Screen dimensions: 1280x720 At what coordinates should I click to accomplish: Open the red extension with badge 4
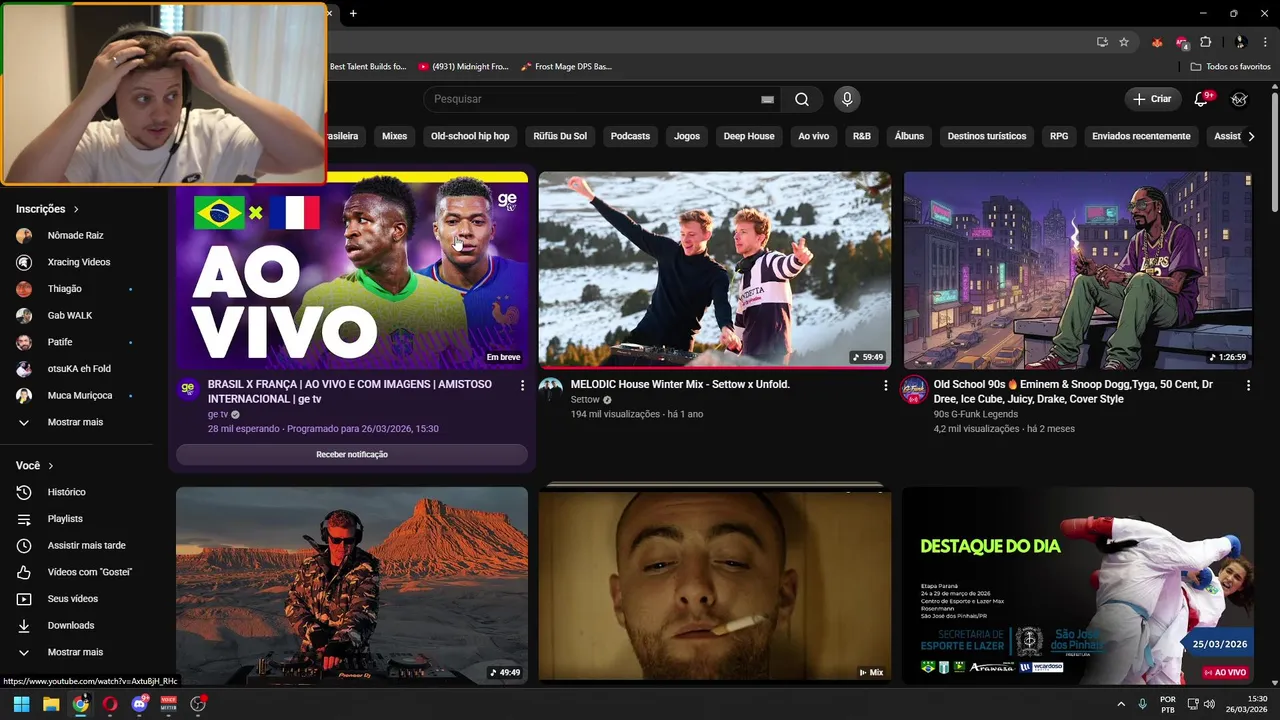click(x=1182, y=42)
